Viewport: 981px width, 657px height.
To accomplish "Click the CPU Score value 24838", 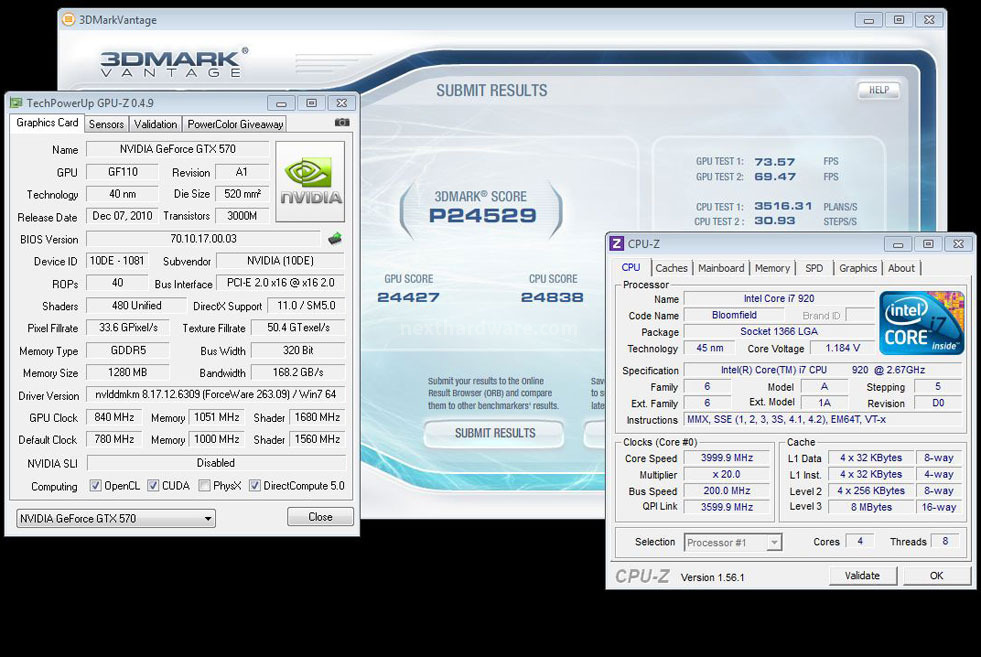I will [552, 297].
